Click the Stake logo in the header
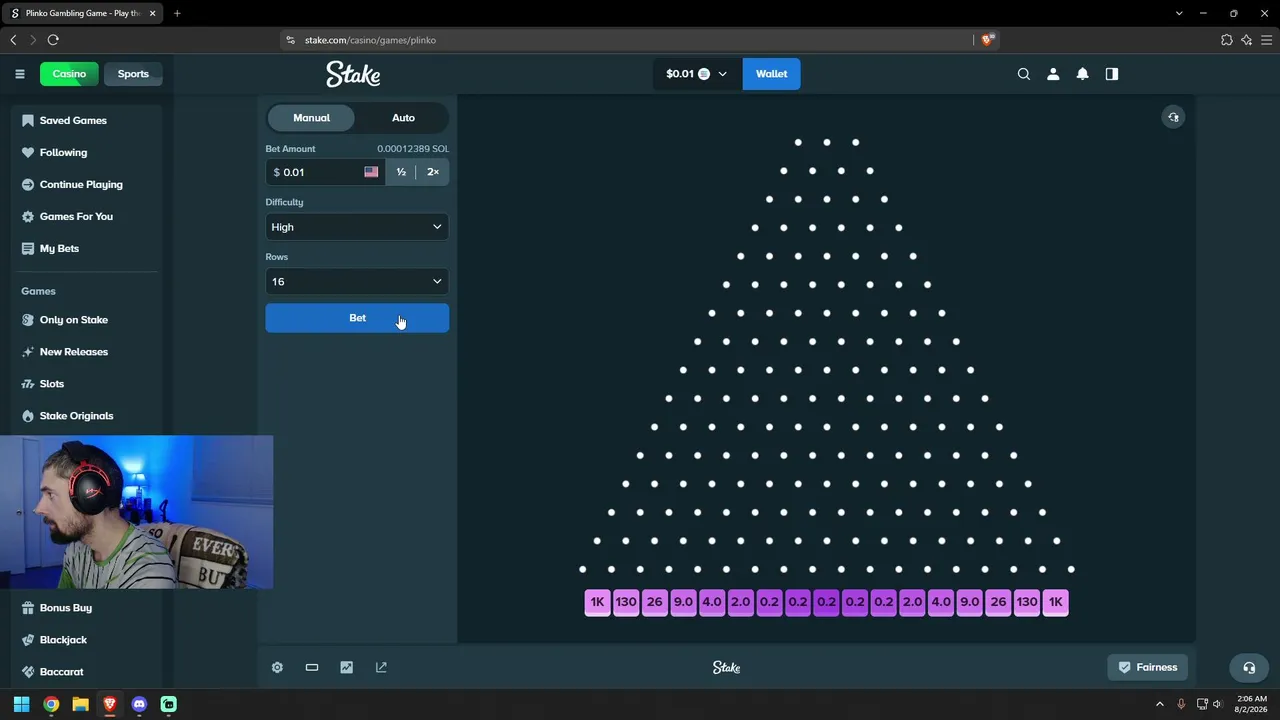Image resolution: width=1280 pixels, height=720 pixels. [353, 74]
